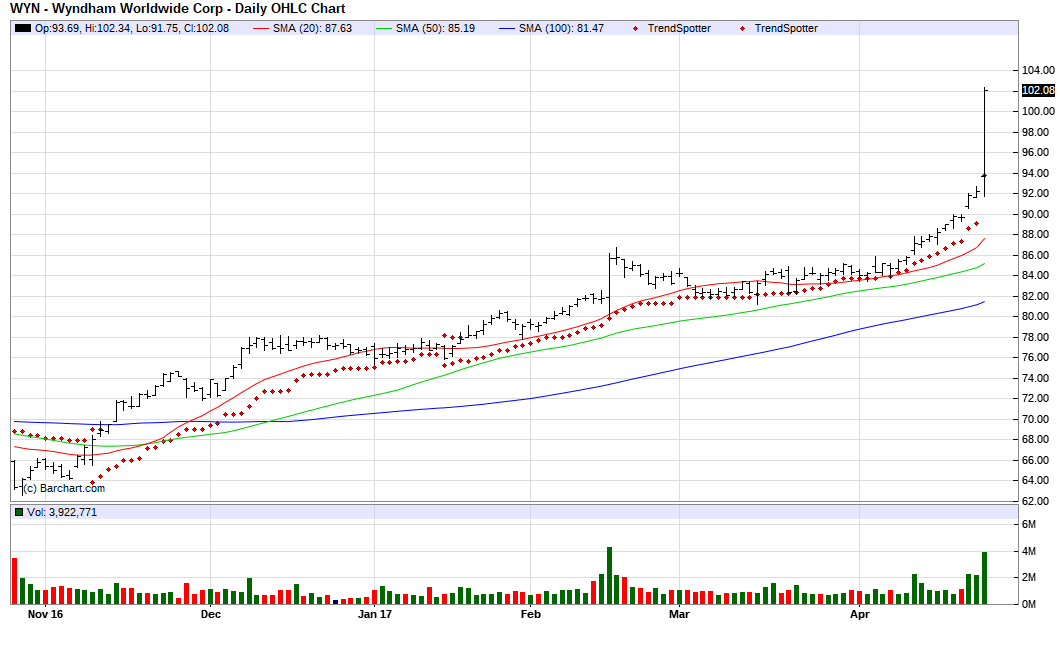
Task: Click the 66.00 price axis label
Action: click(x=1038, y=460)
